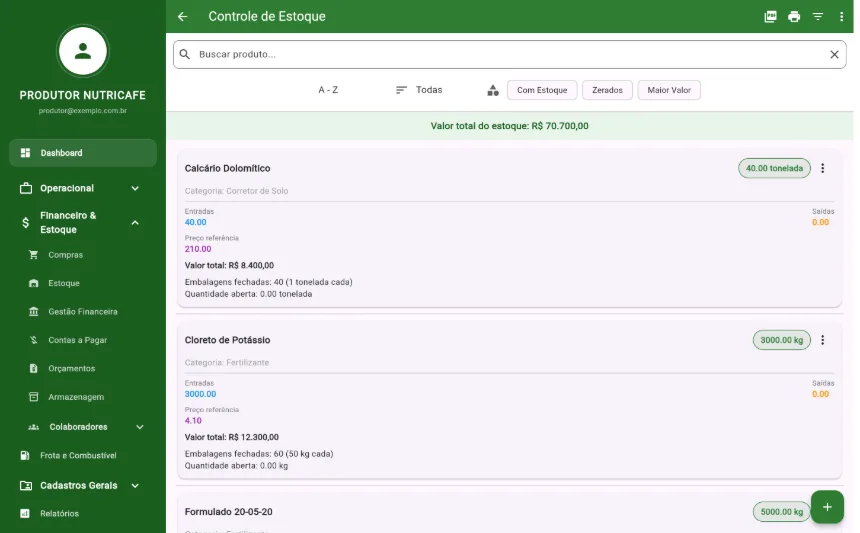
Task: Click the 4.10 reference price value
Action: coord(193,421)
